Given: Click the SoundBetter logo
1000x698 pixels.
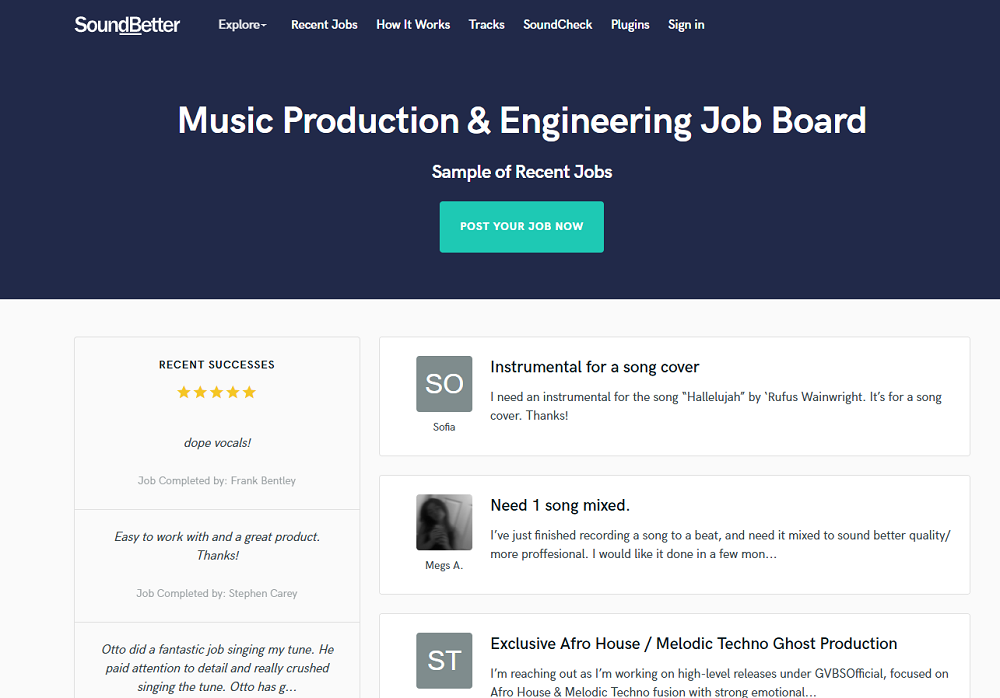Looking at the screenshot, I should coord(127,25).
